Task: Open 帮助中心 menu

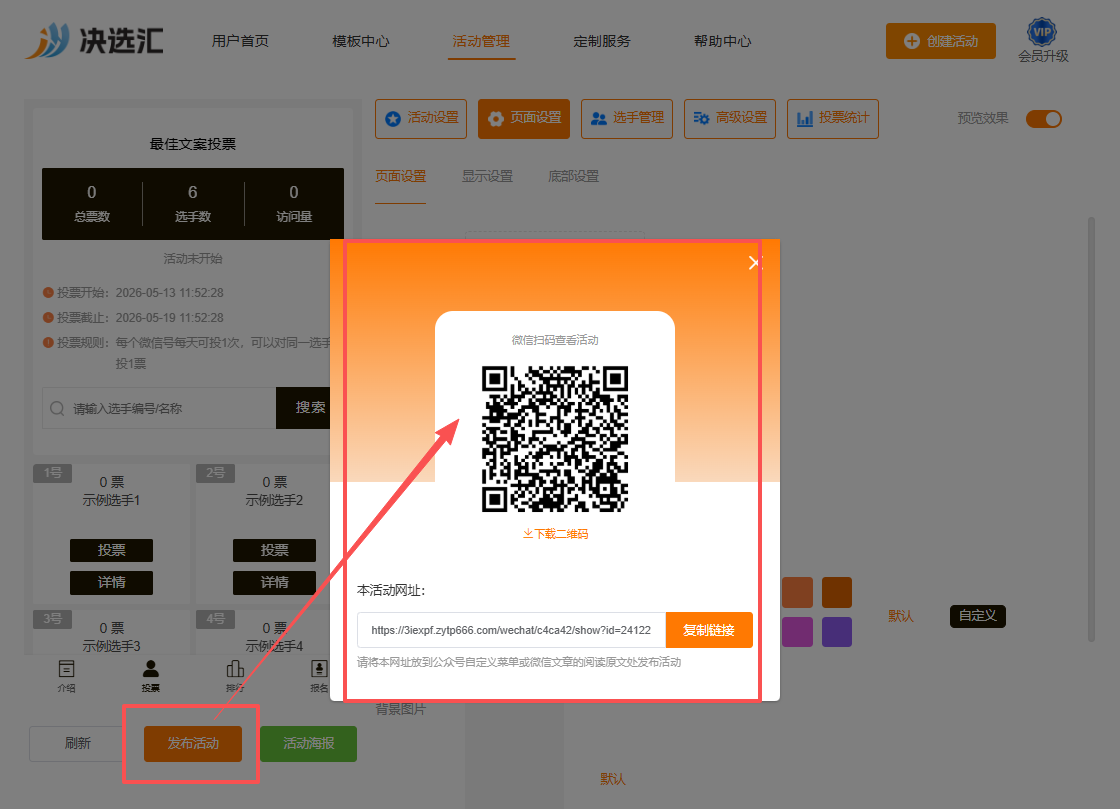Action: (x=722, y=41)
